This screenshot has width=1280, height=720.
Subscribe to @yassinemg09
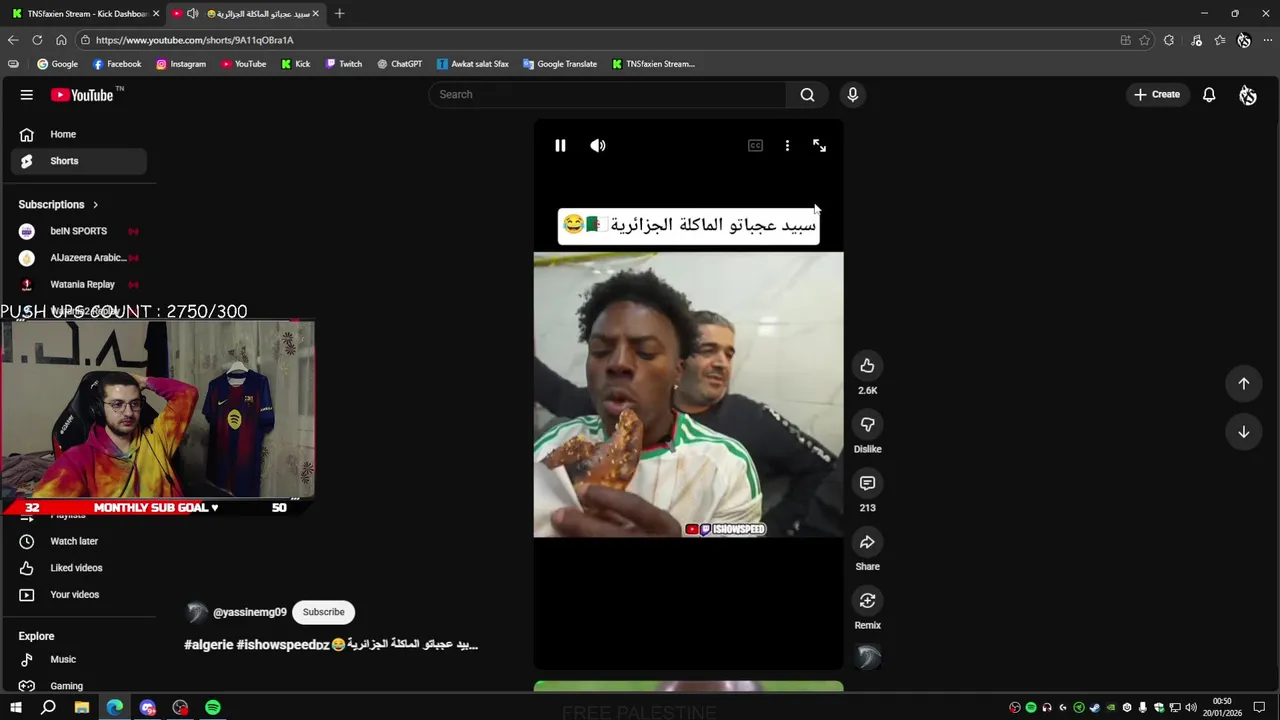pyautogui.click(x=323, y=612)
